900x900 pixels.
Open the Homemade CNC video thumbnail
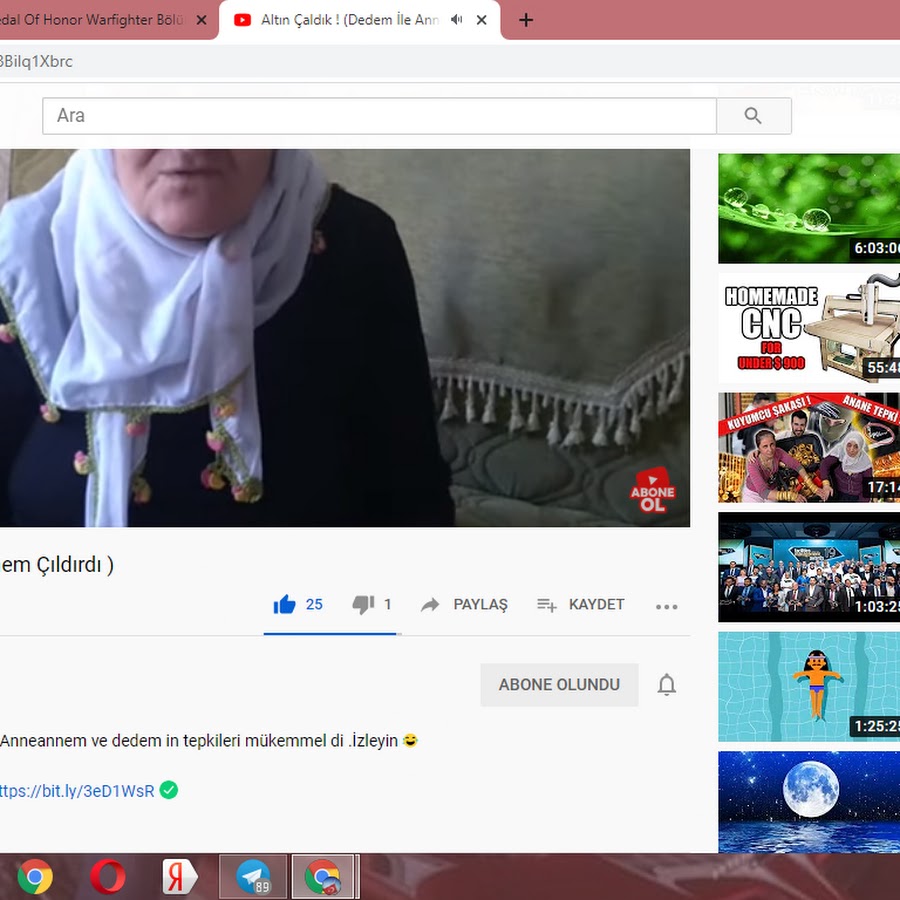[808, 328]
